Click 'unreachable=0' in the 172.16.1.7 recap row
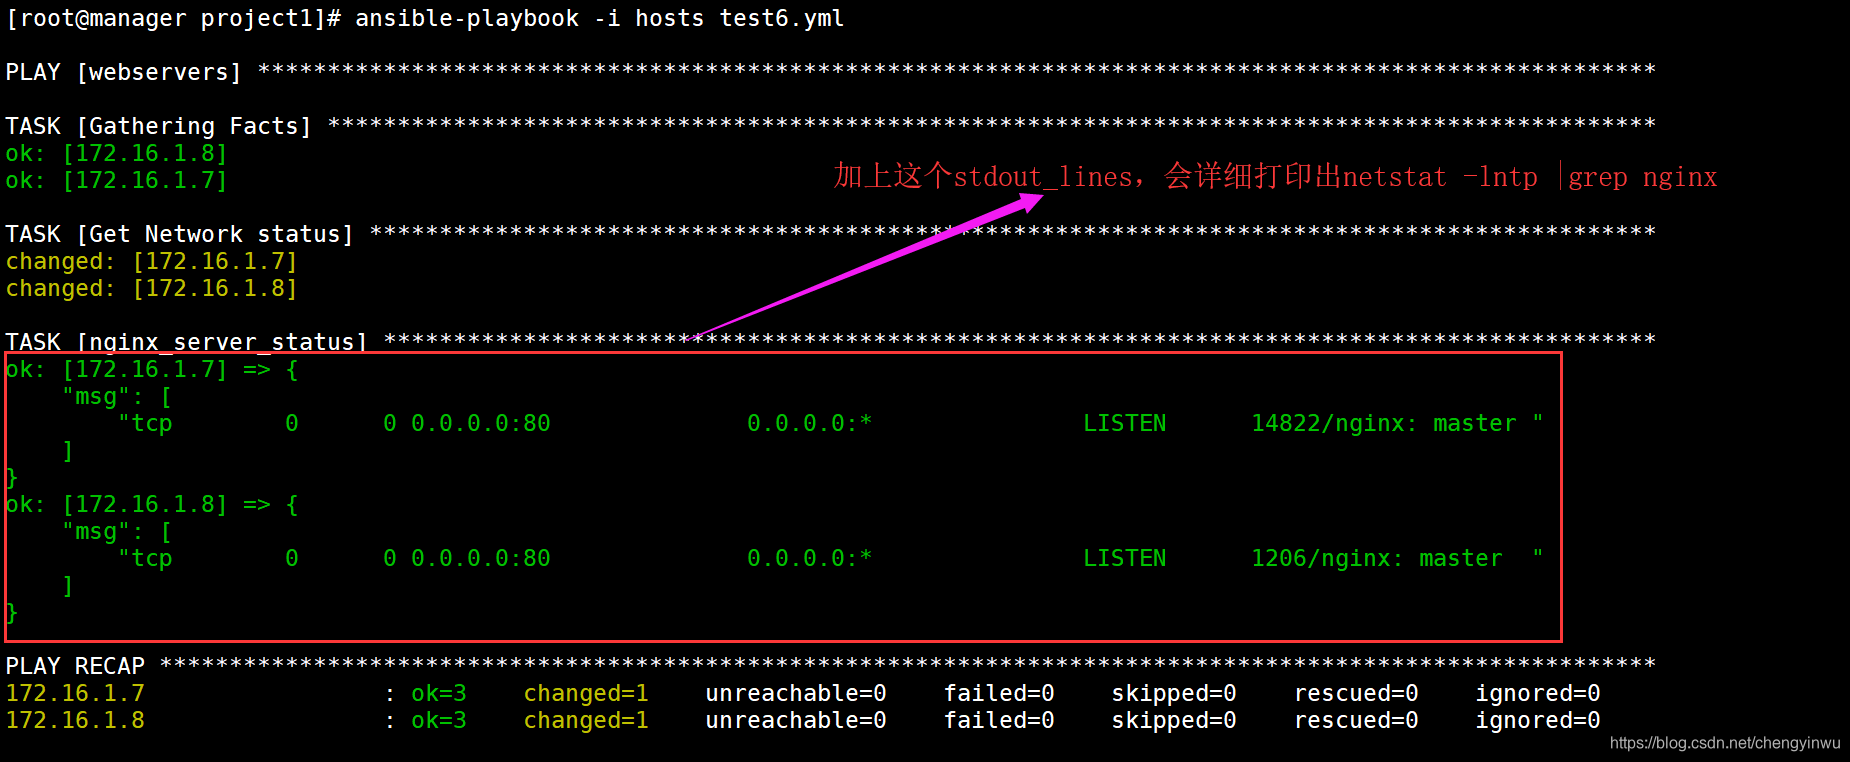The width and height of the screenshot is (1850, 762). coord(796,694)
